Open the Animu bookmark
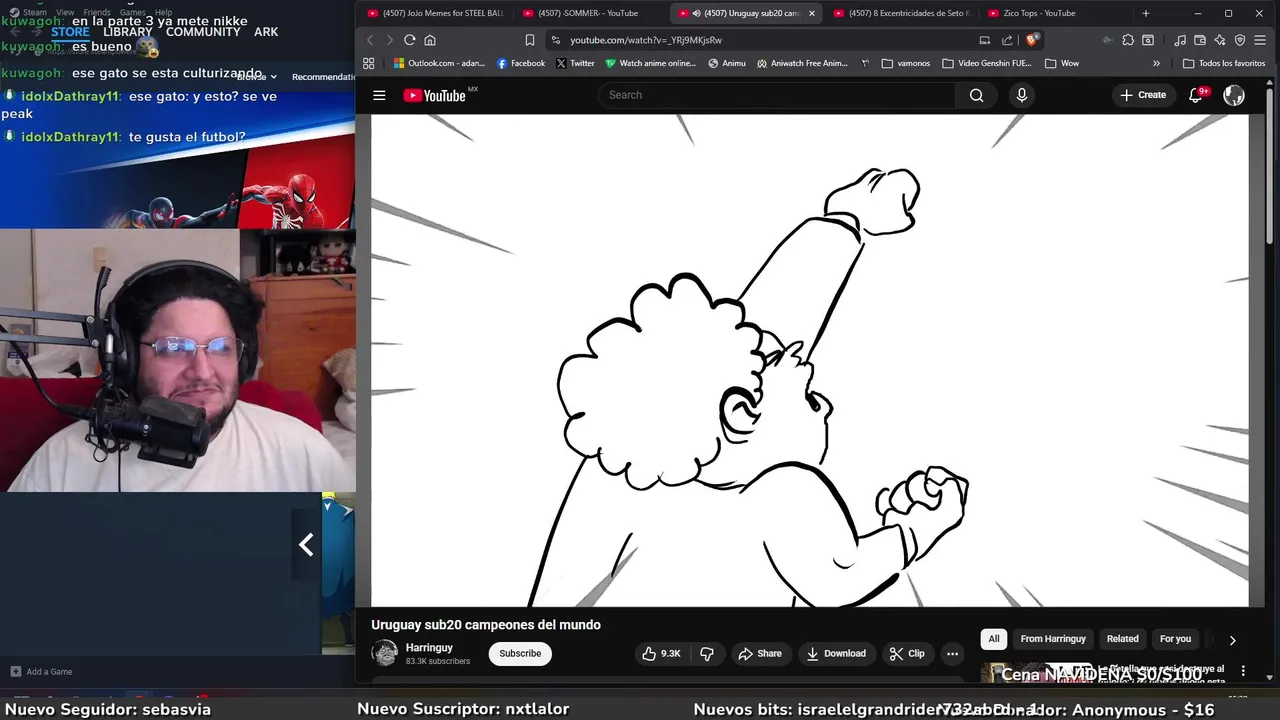This screenshot has height=720, width=1280. [x=727, y=63]
